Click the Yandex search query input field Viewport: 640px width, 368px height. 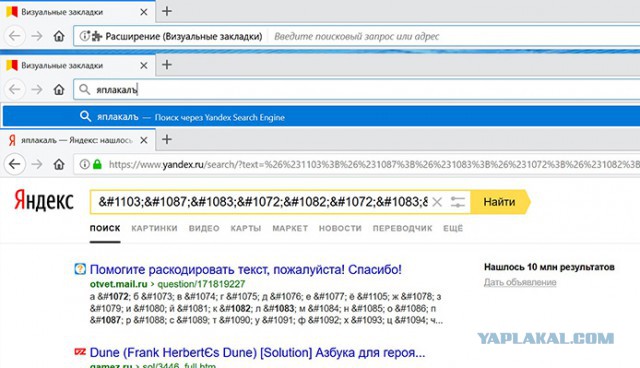click(x=263, y=202)
